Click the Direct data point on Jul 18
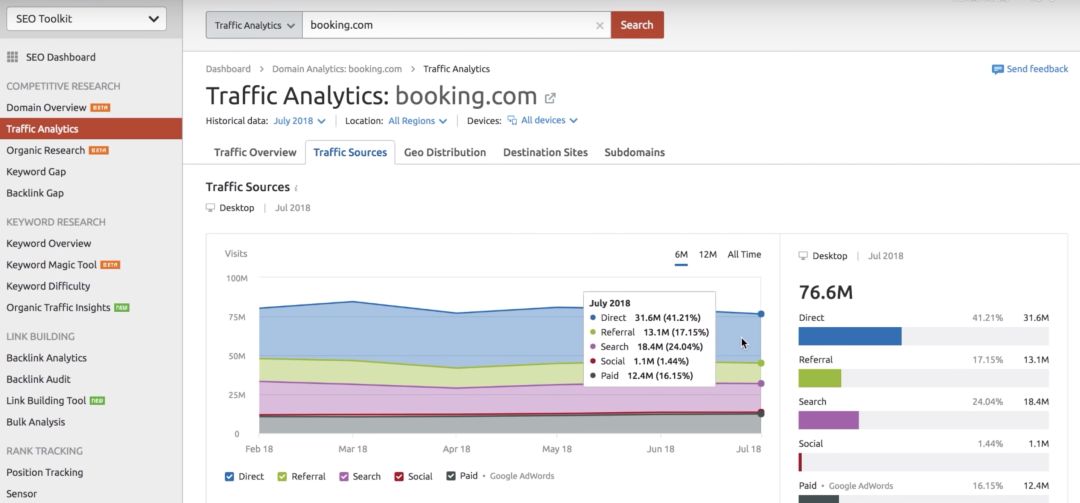1080x503 pixels. (761, 314)
